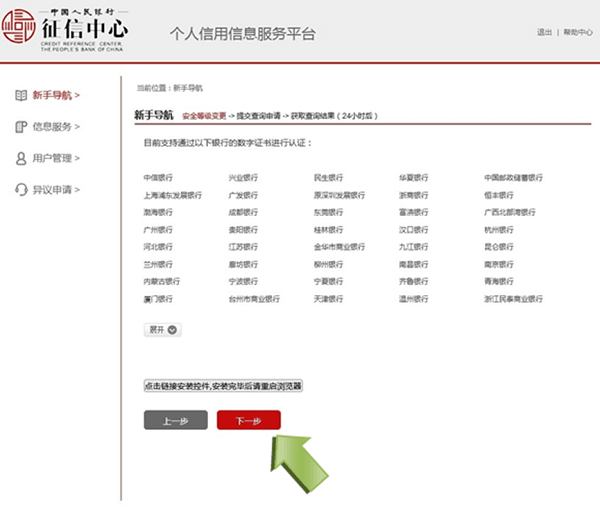Screen dimensions: 600x513
Task: Select 浙商银行
Action: coord(414,195)
